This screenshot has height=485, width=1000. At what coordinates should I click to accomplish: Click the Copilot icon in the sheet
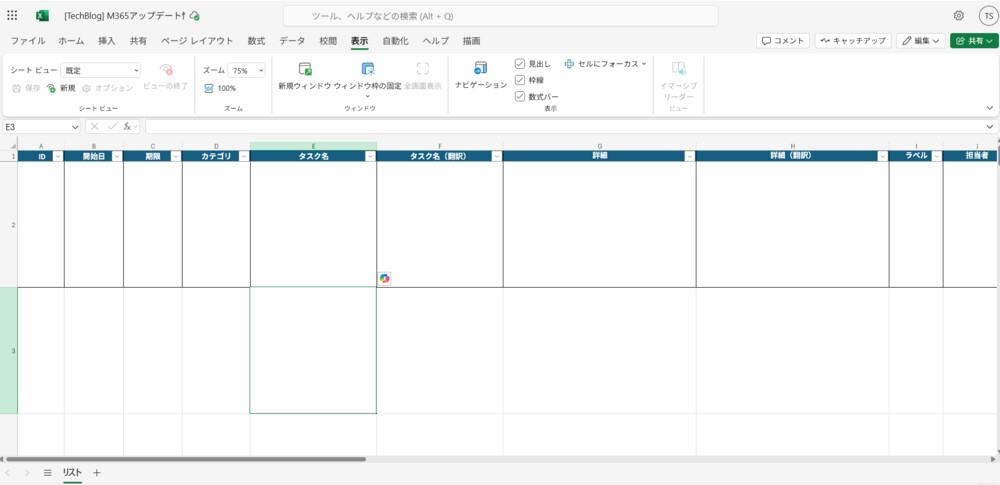click(x=385, y=279)
